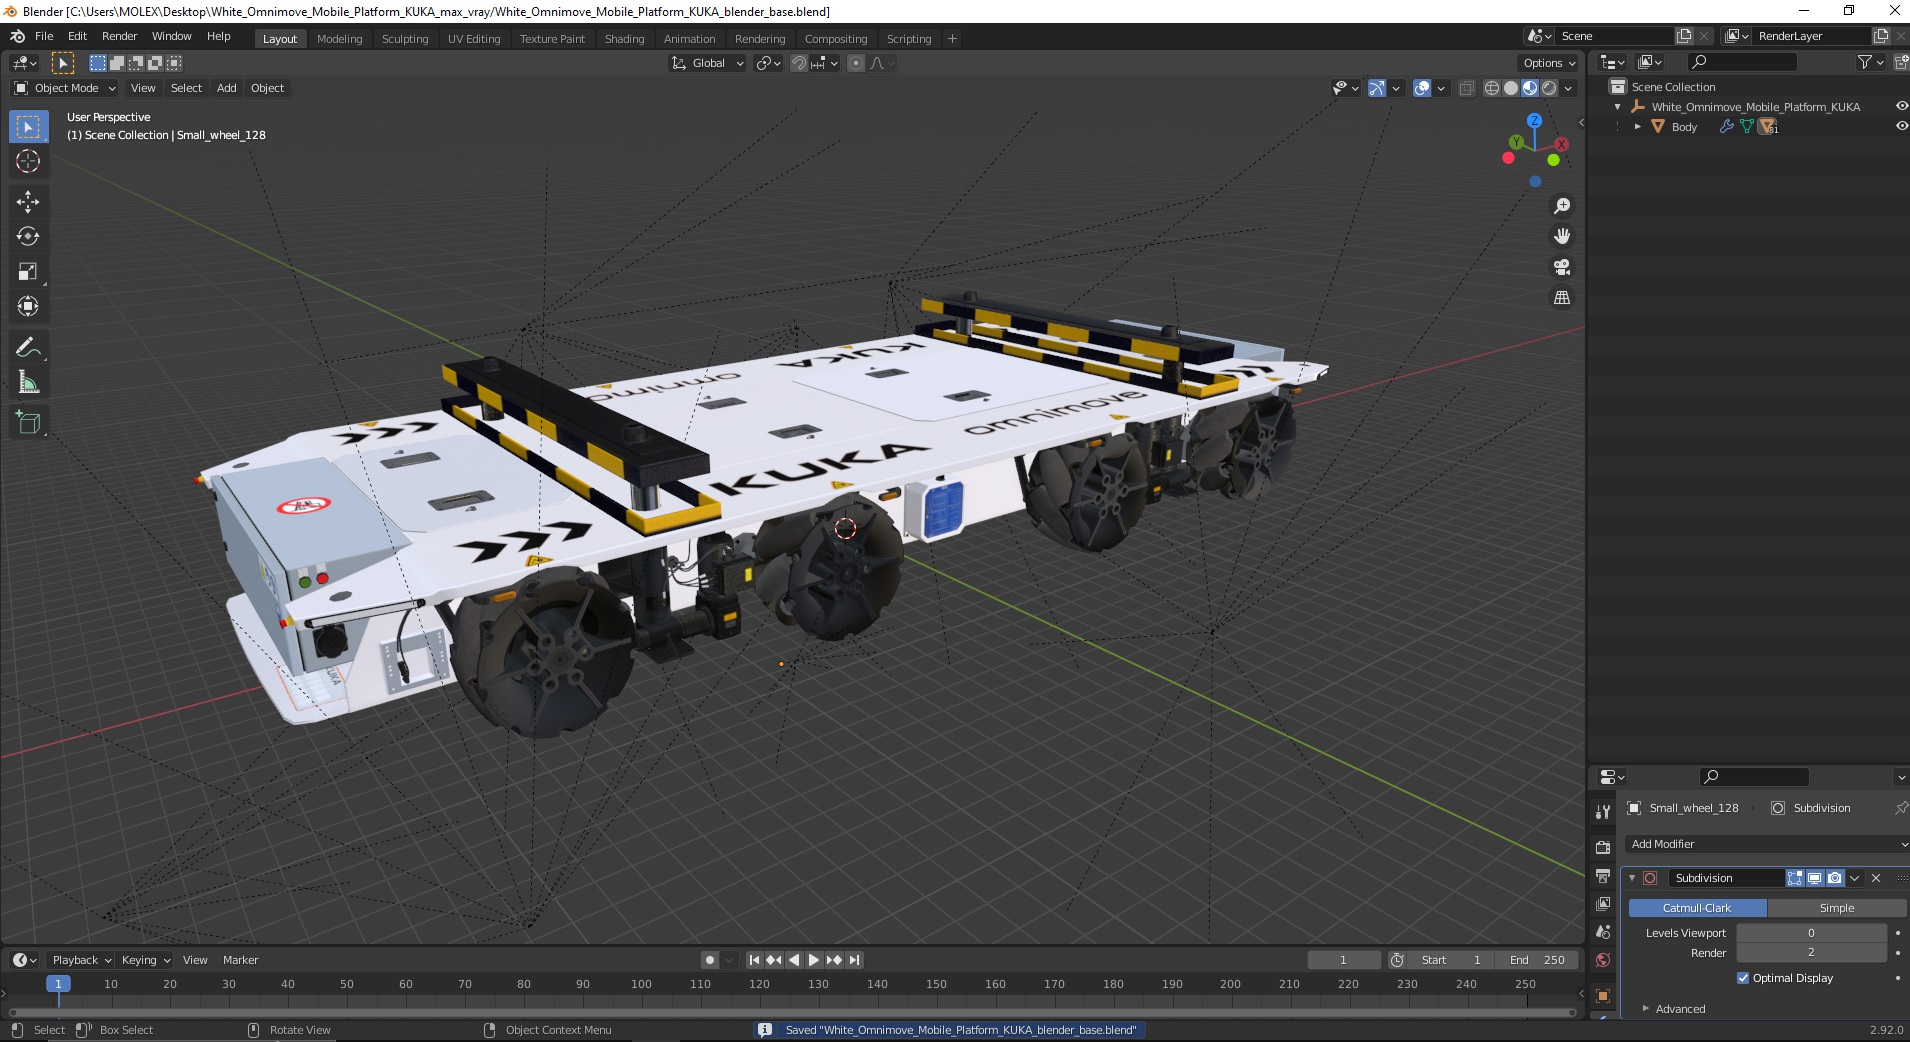
Task: Collapse the Subdivision modifier panel
Action: pyautogui.click(x=1632, y=878)
